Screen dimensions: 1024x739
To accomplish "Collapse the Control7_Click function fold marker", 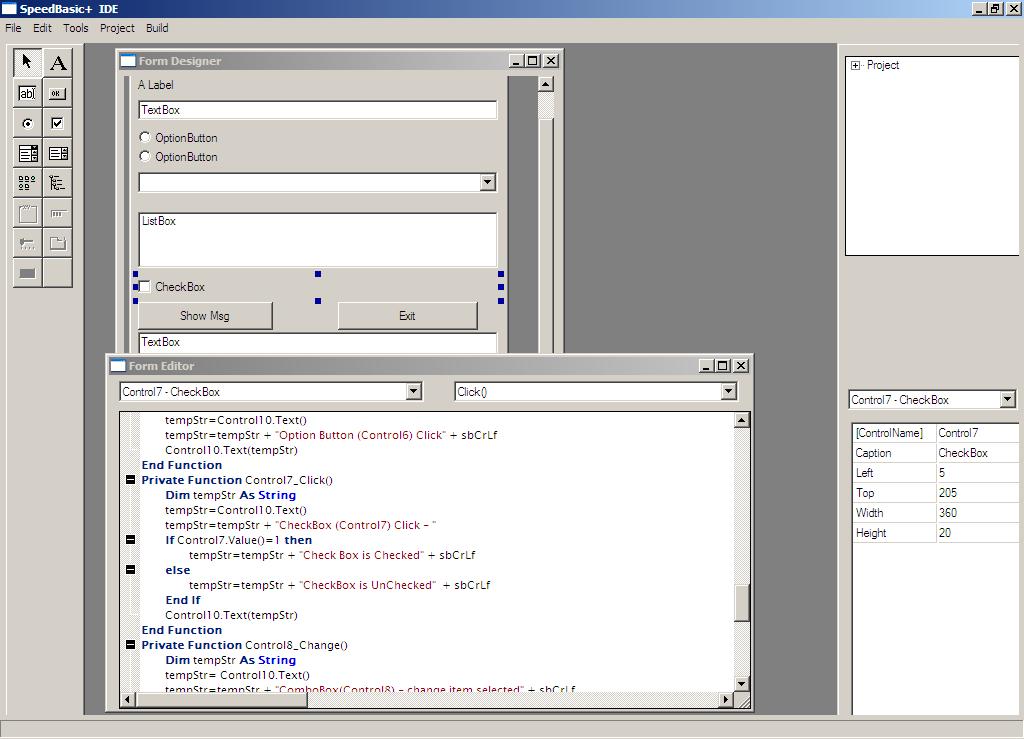I will point(131,480).
